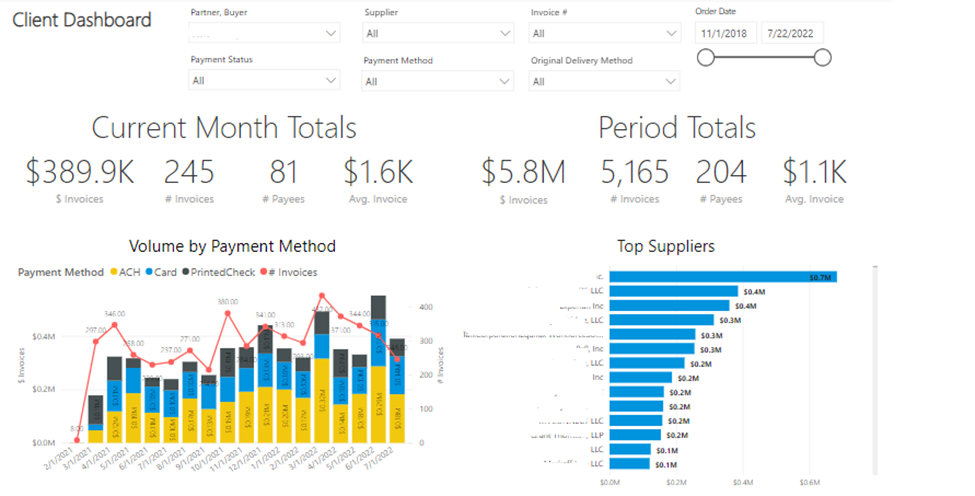Open the Partner, Buyer dropdown

click(x=265, y=33)
